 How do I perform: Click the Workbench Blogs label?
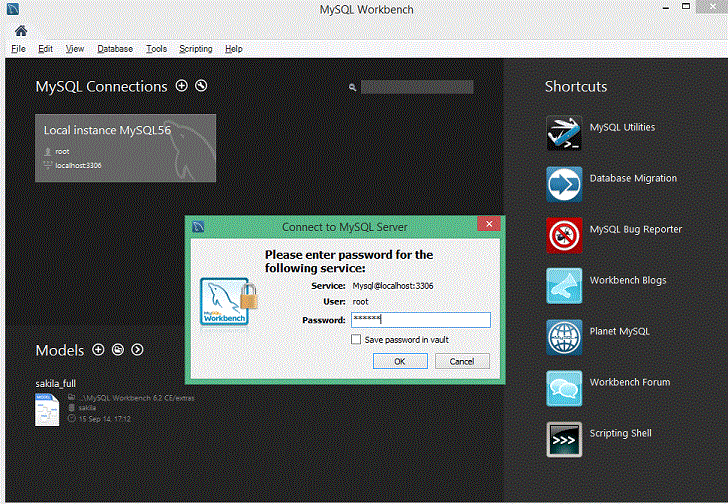(x=628, y=280)
